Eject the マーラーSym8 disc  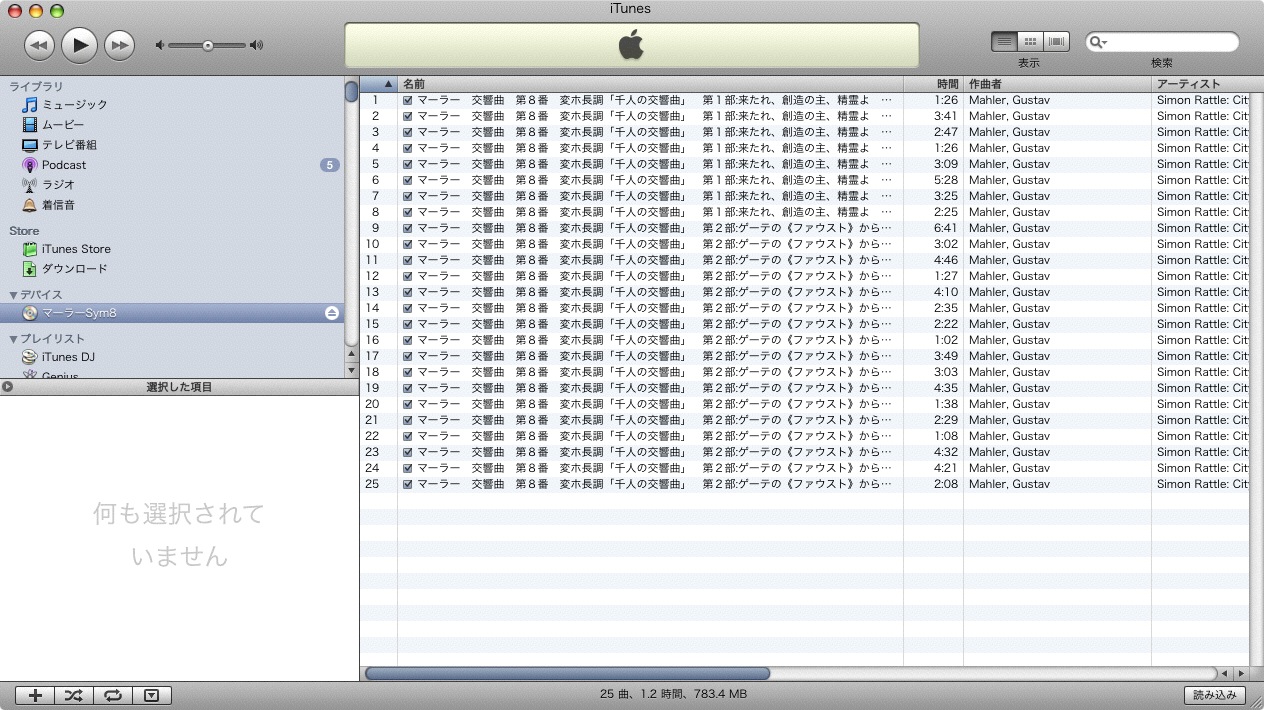coord(332,313)
